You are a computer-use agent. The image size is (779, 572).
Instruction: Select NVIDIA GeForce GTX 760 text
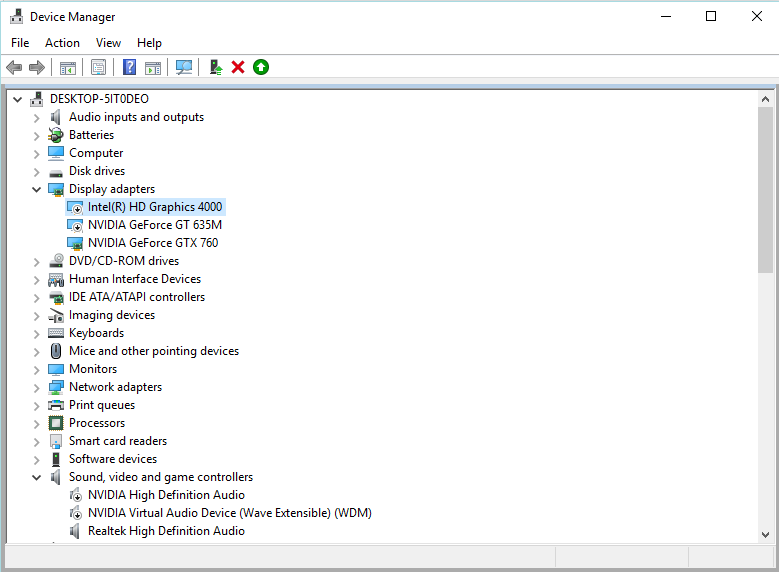pyautogui.click(x=153, y=243)
